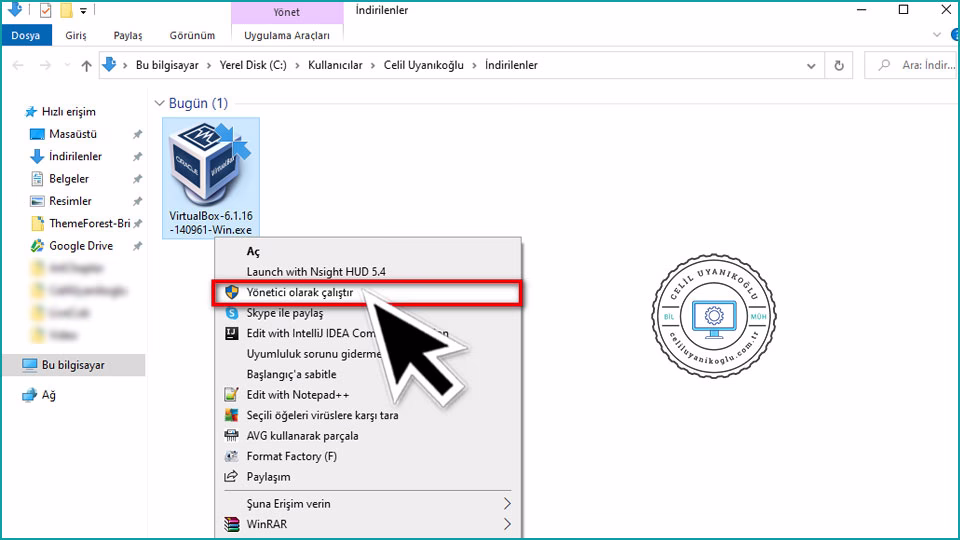Open the recent locations dropdown arrow
960x540 pixels.
[x=67, y=66]
